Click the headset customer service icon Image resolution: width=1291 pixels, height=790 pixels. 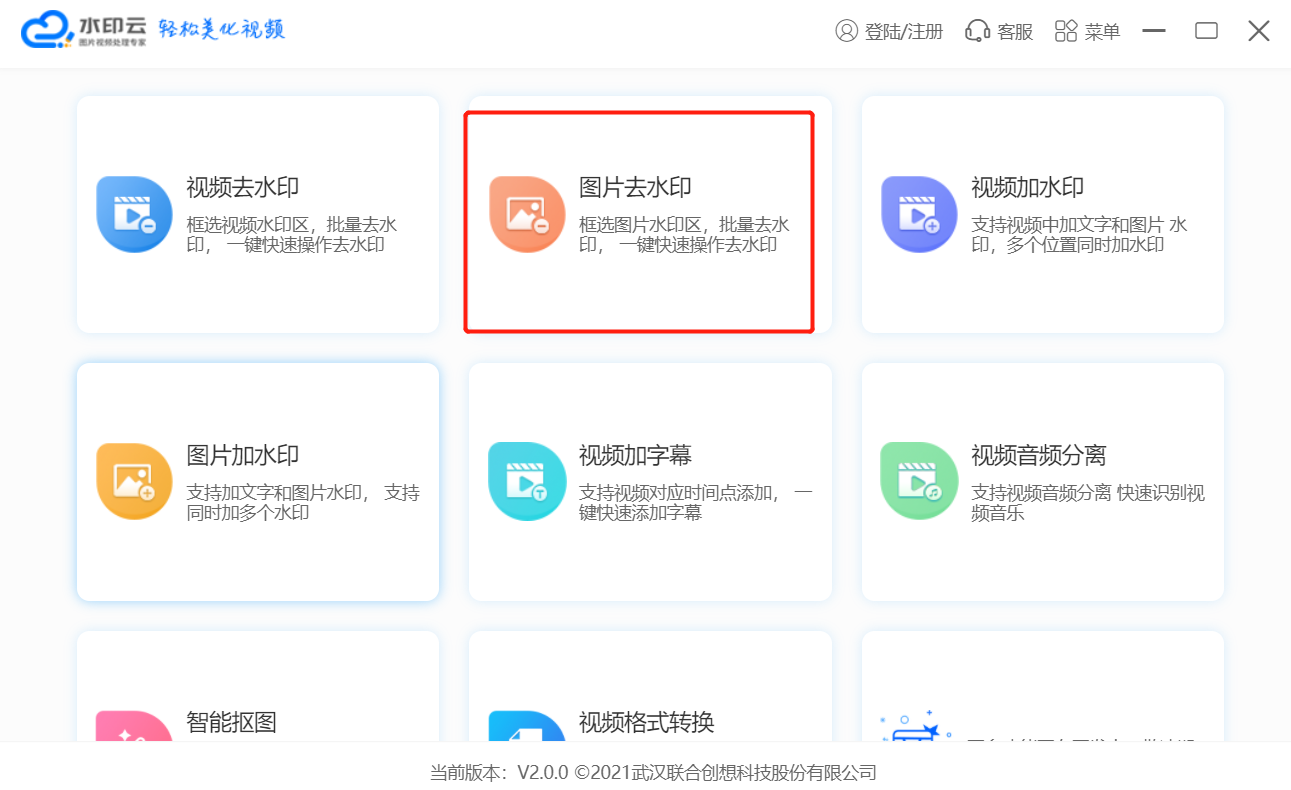pos(977,31)
